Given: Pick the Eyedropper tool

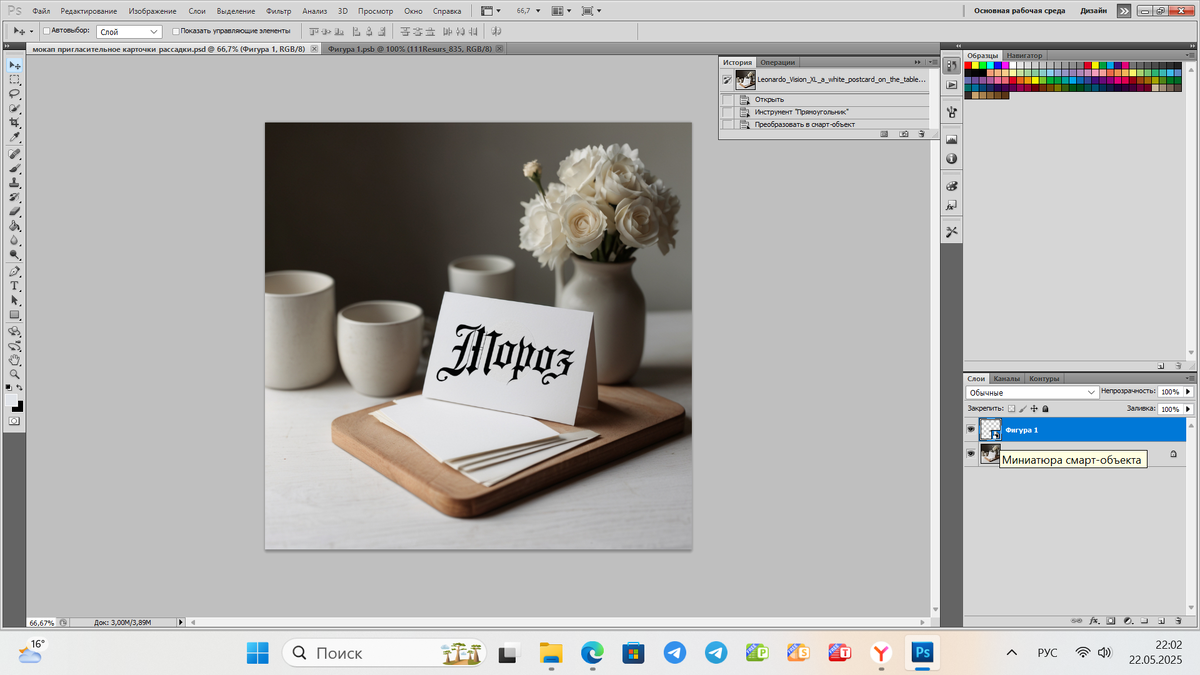Looking at the screenshot, I should [15, 137].
